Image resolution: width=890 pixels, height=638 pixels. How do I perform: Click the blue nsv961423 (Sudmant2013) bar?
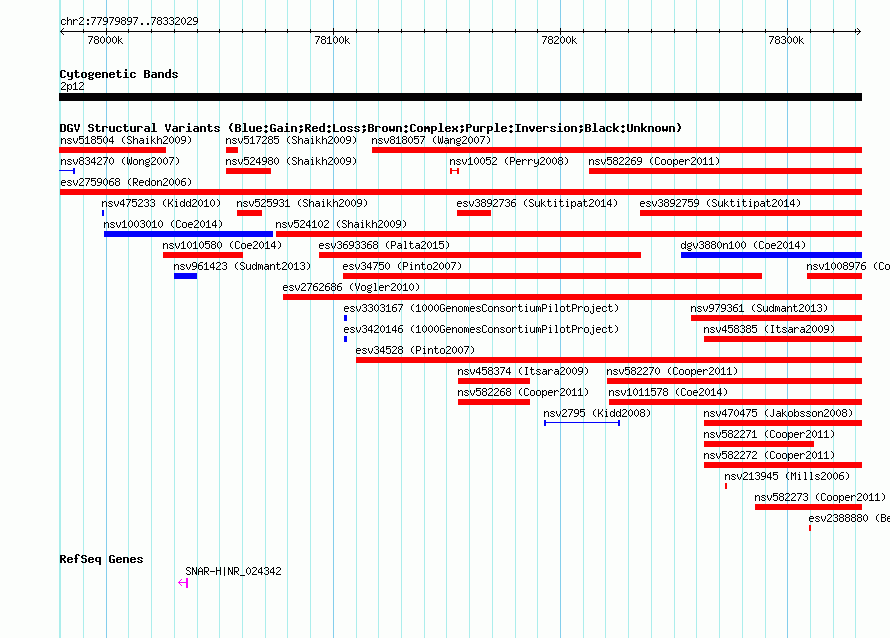pos(186,276)
